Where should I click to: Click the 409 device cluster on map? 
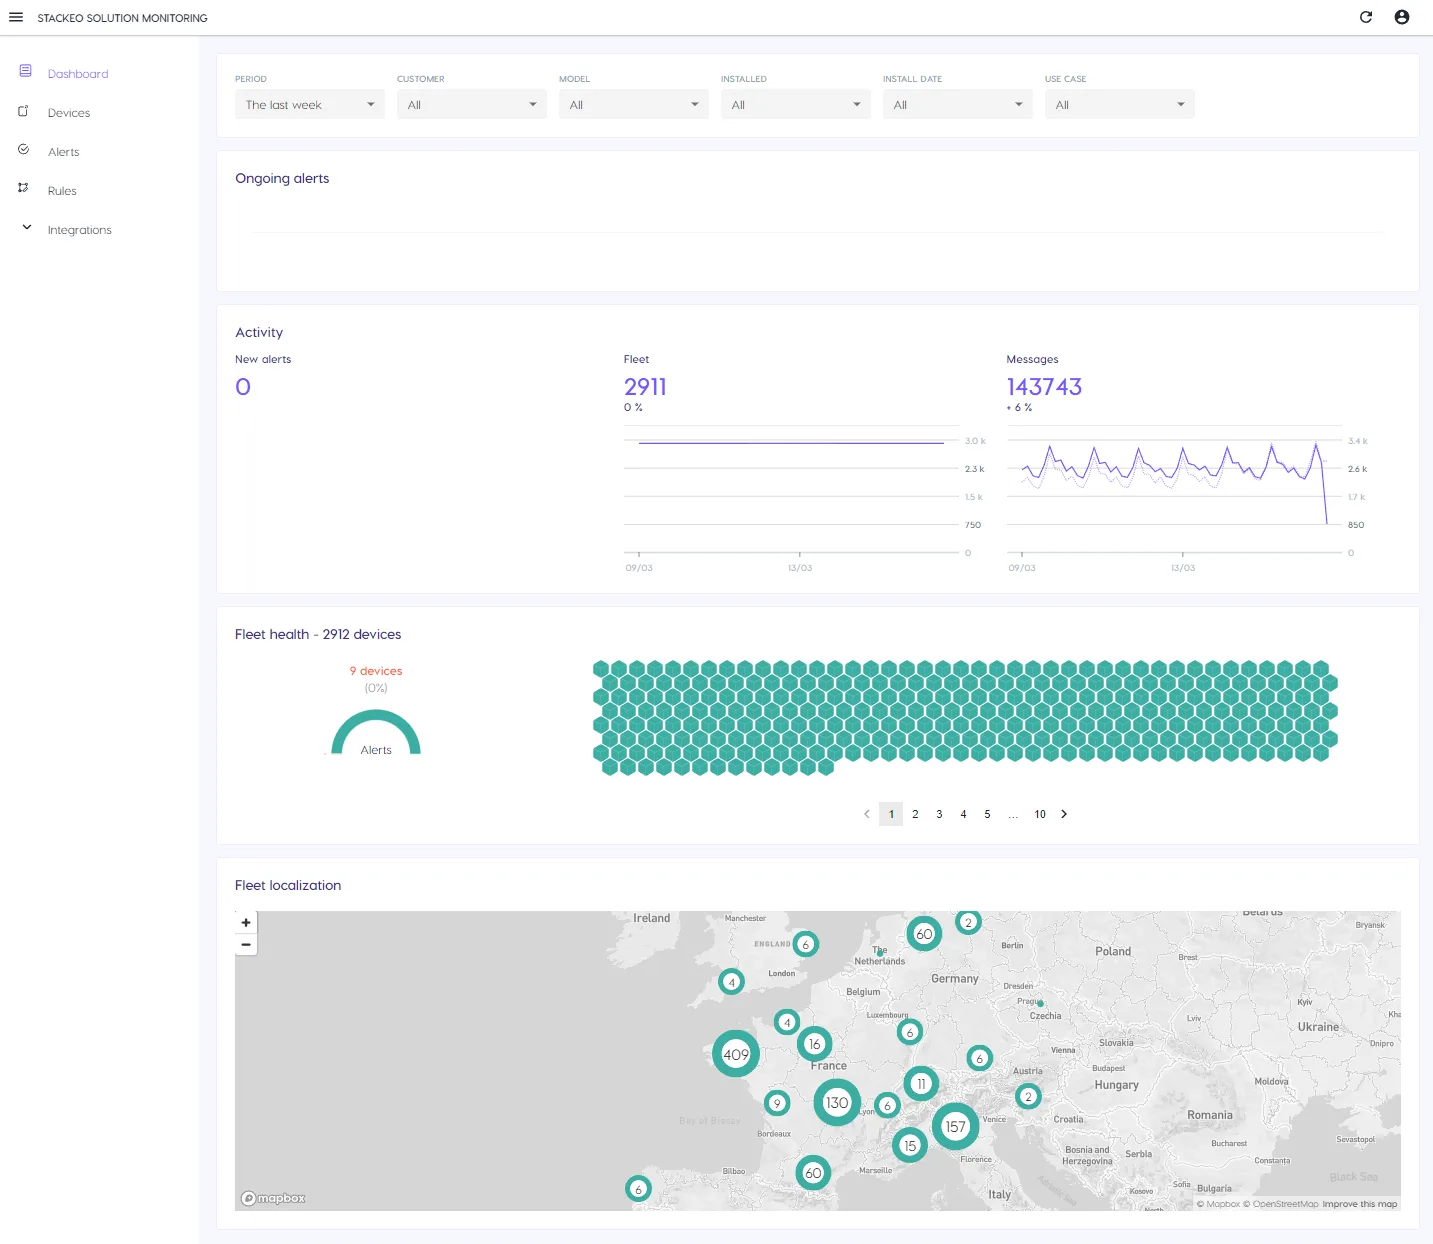click(x=736, y=1054)
